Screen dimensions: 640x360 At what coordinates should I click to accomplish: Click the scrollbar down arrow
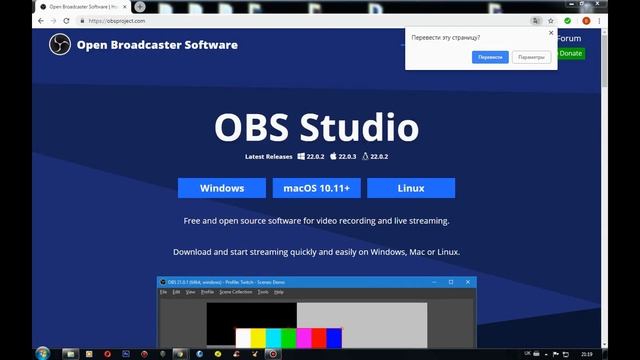pyautogui.click(x=604, y=345)
